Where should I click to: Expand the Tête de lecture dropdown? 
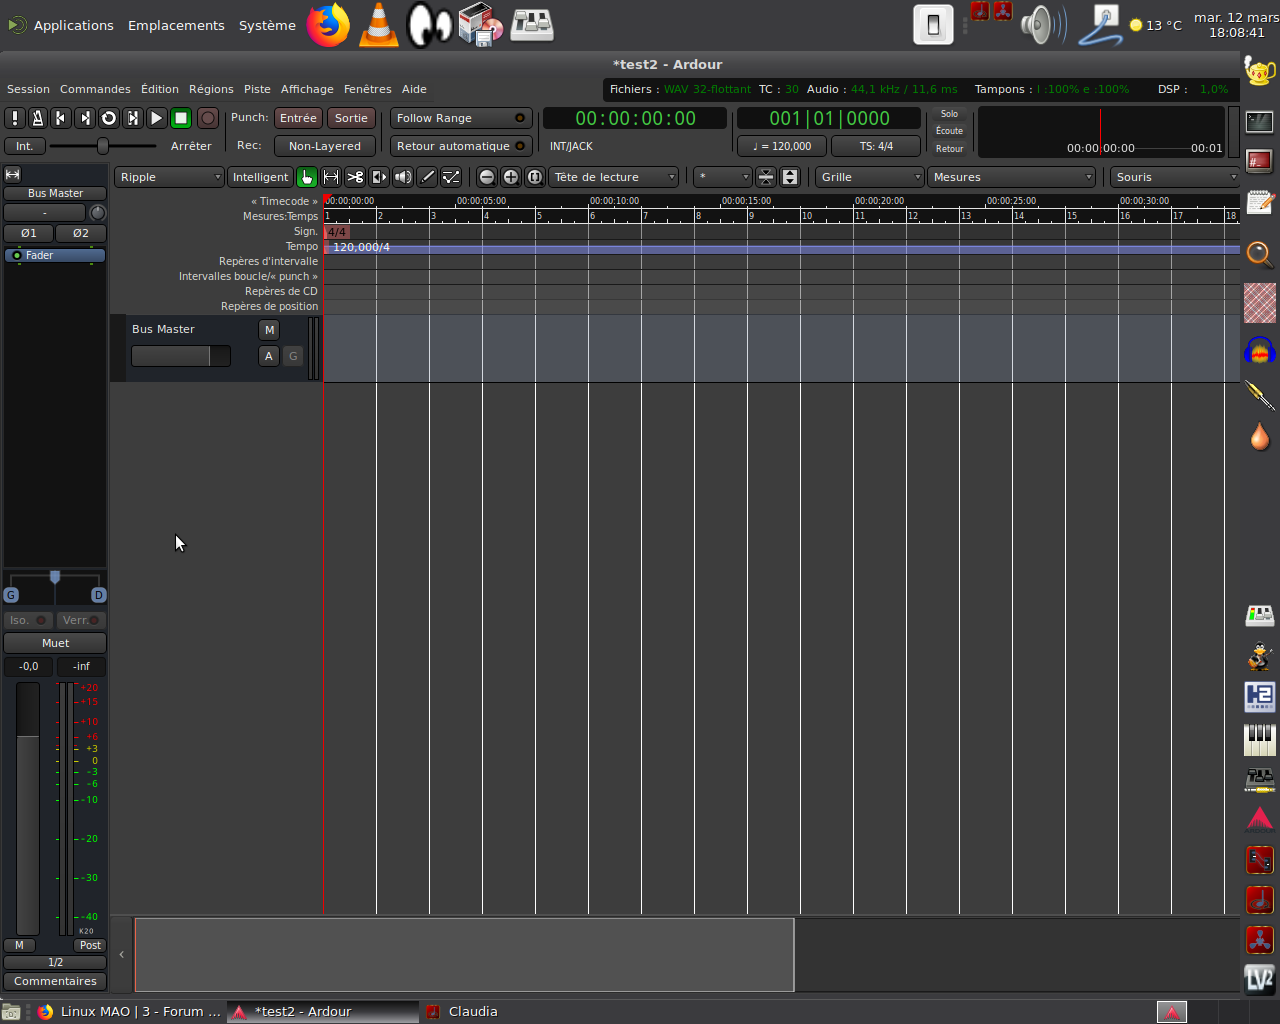tap(614, 177)
